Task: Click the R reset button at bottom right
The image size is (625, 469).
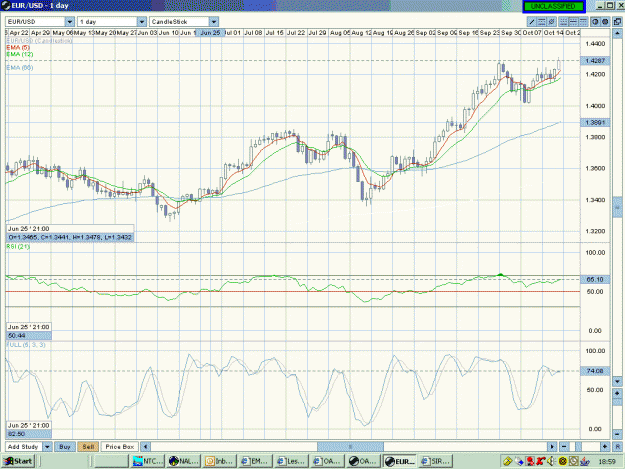Action: pos(617,447)
